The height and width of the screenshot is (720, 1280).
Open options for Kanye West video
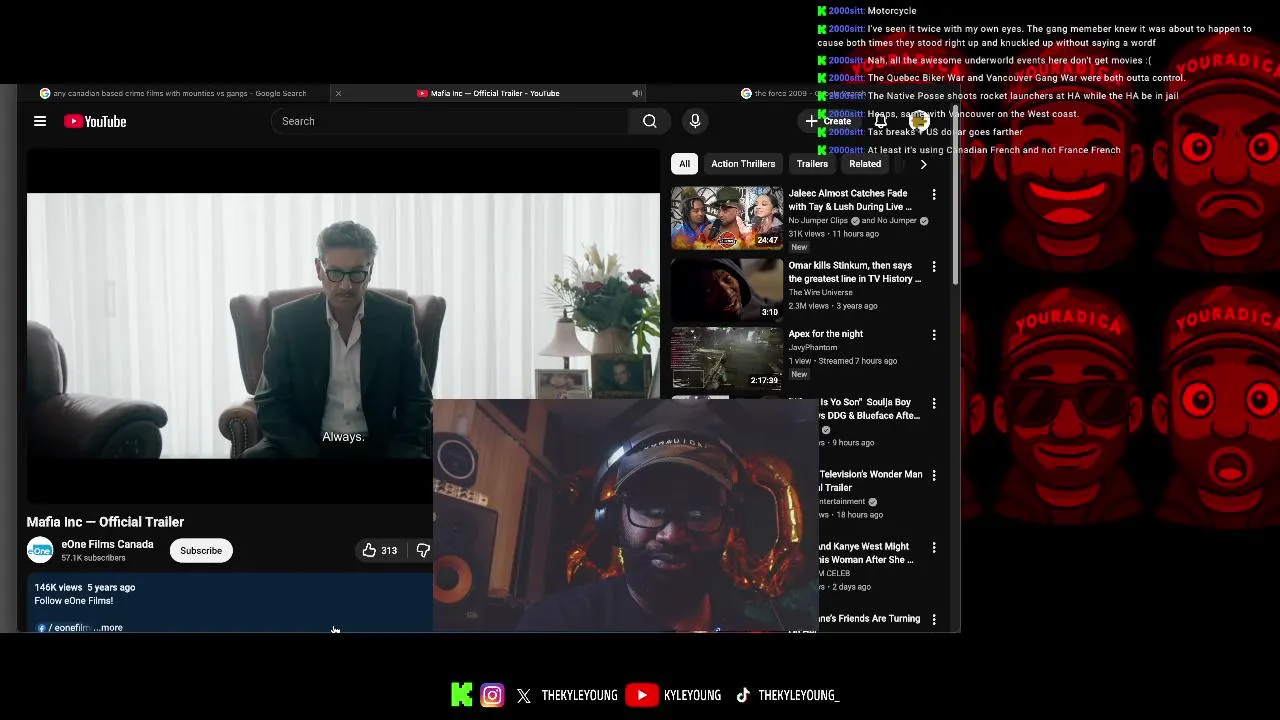934,547
